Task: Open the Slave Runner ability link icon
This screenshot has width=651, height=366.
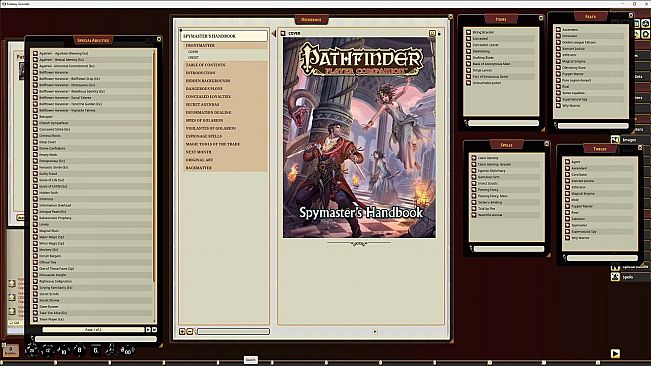Action: [35, 307]
